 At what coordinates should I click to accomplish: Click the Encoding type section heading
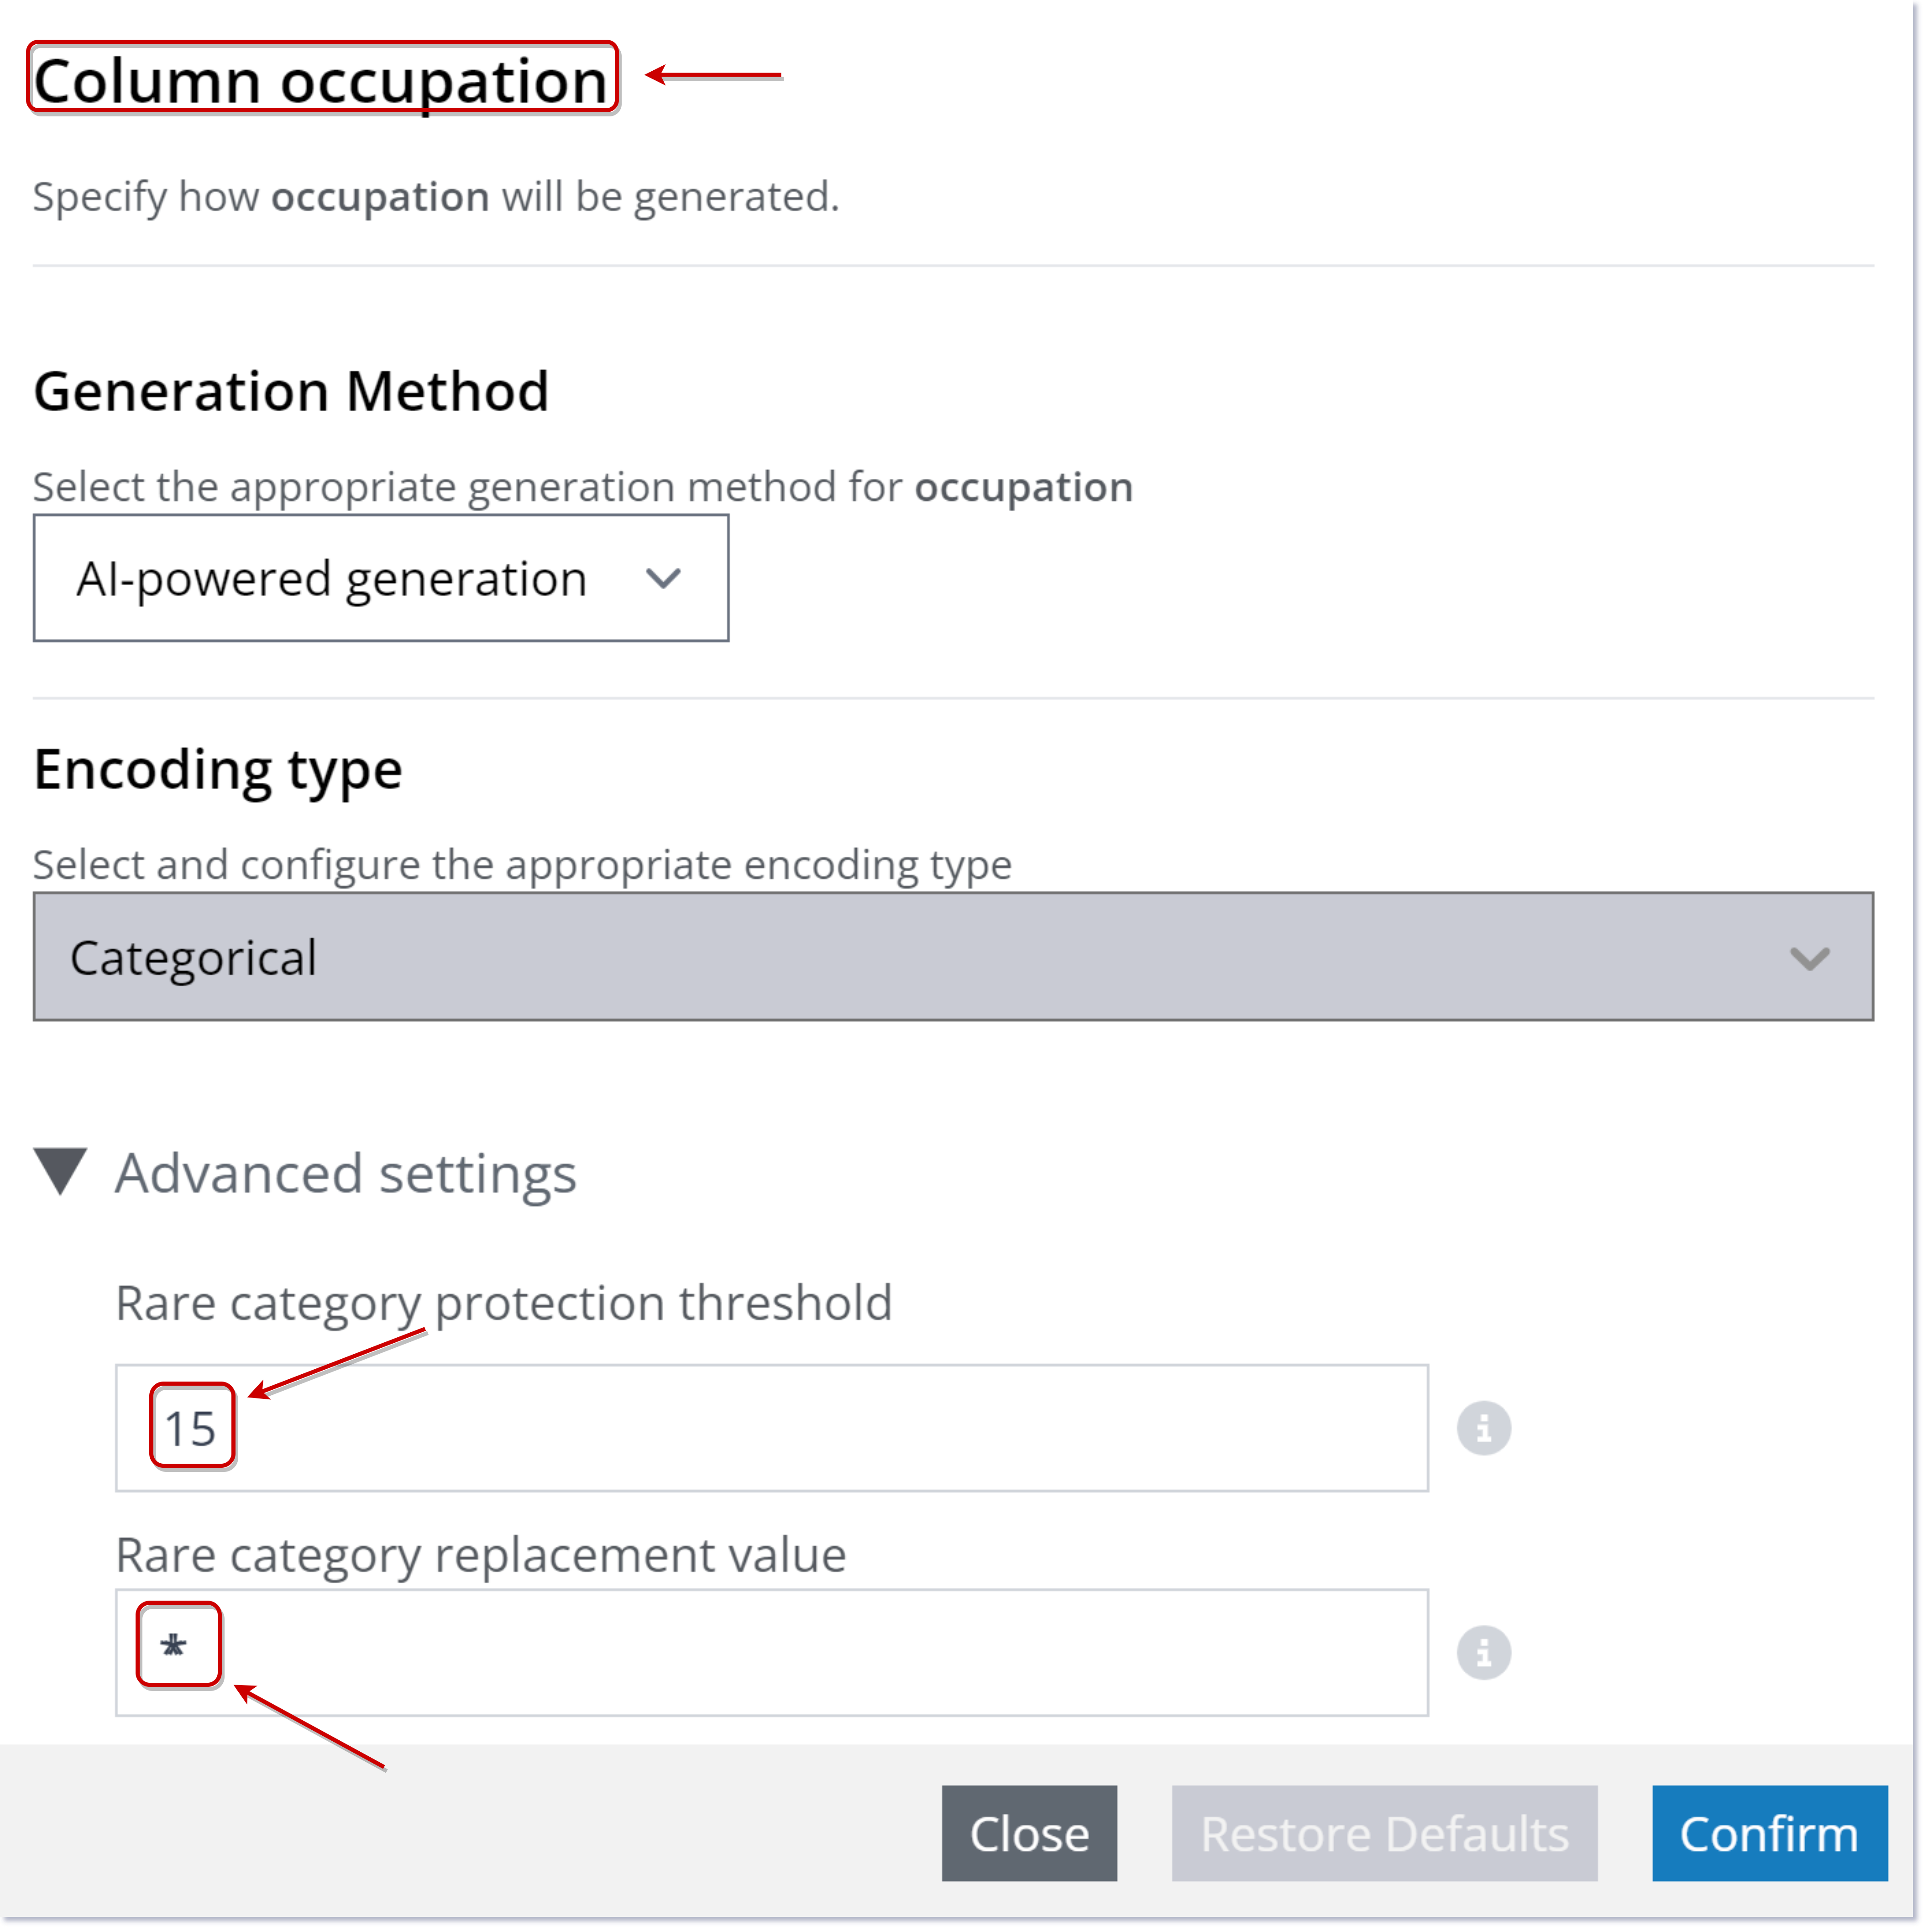pos(218,770)
